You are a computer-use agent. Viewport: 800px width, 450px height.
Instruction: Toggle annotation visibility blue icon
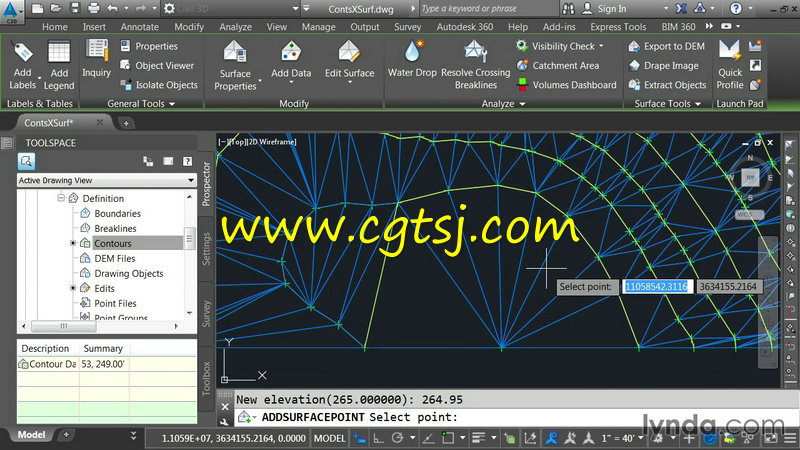[551, 438]
